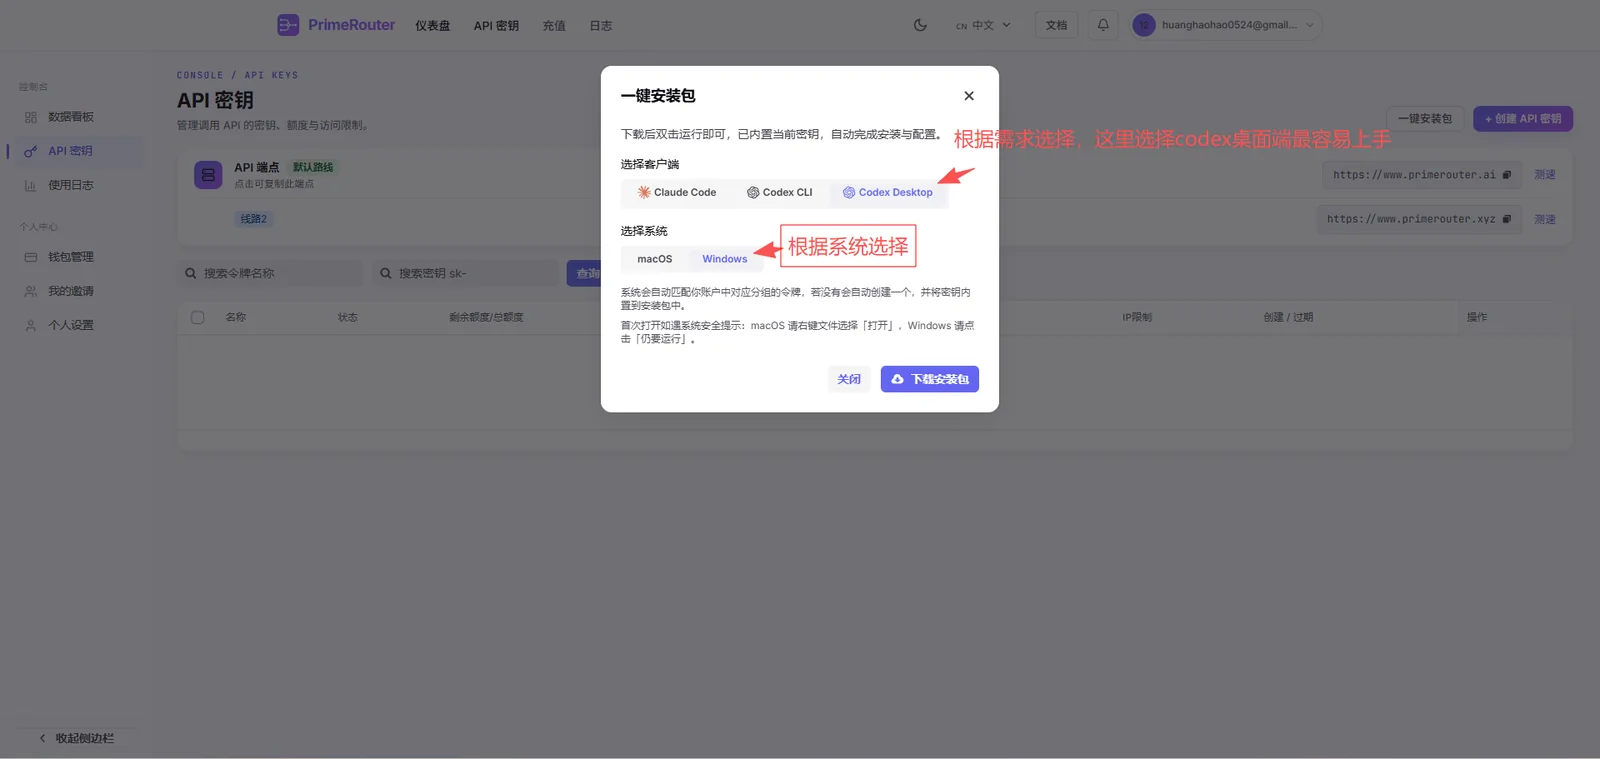Screen dimensions: 1600x759
Task: Click the 默认路线 badge
Action: tap(313, 167)
